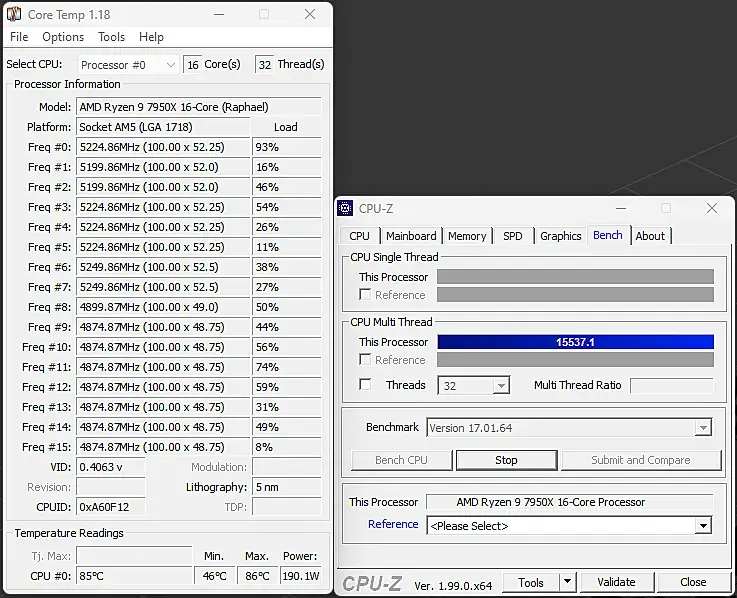737x598 pixels.
Task: Minimize the Core Temp window
Action: coord(219,14)
